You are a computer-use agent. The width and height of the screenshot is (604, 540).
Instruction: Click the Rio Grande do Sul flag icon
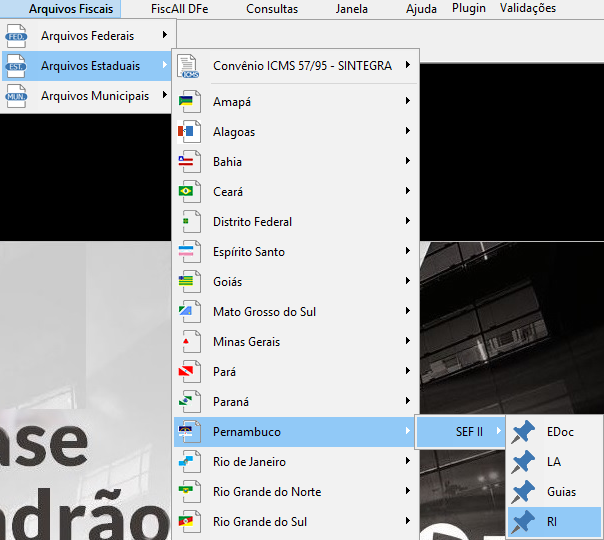click(189, 522)
